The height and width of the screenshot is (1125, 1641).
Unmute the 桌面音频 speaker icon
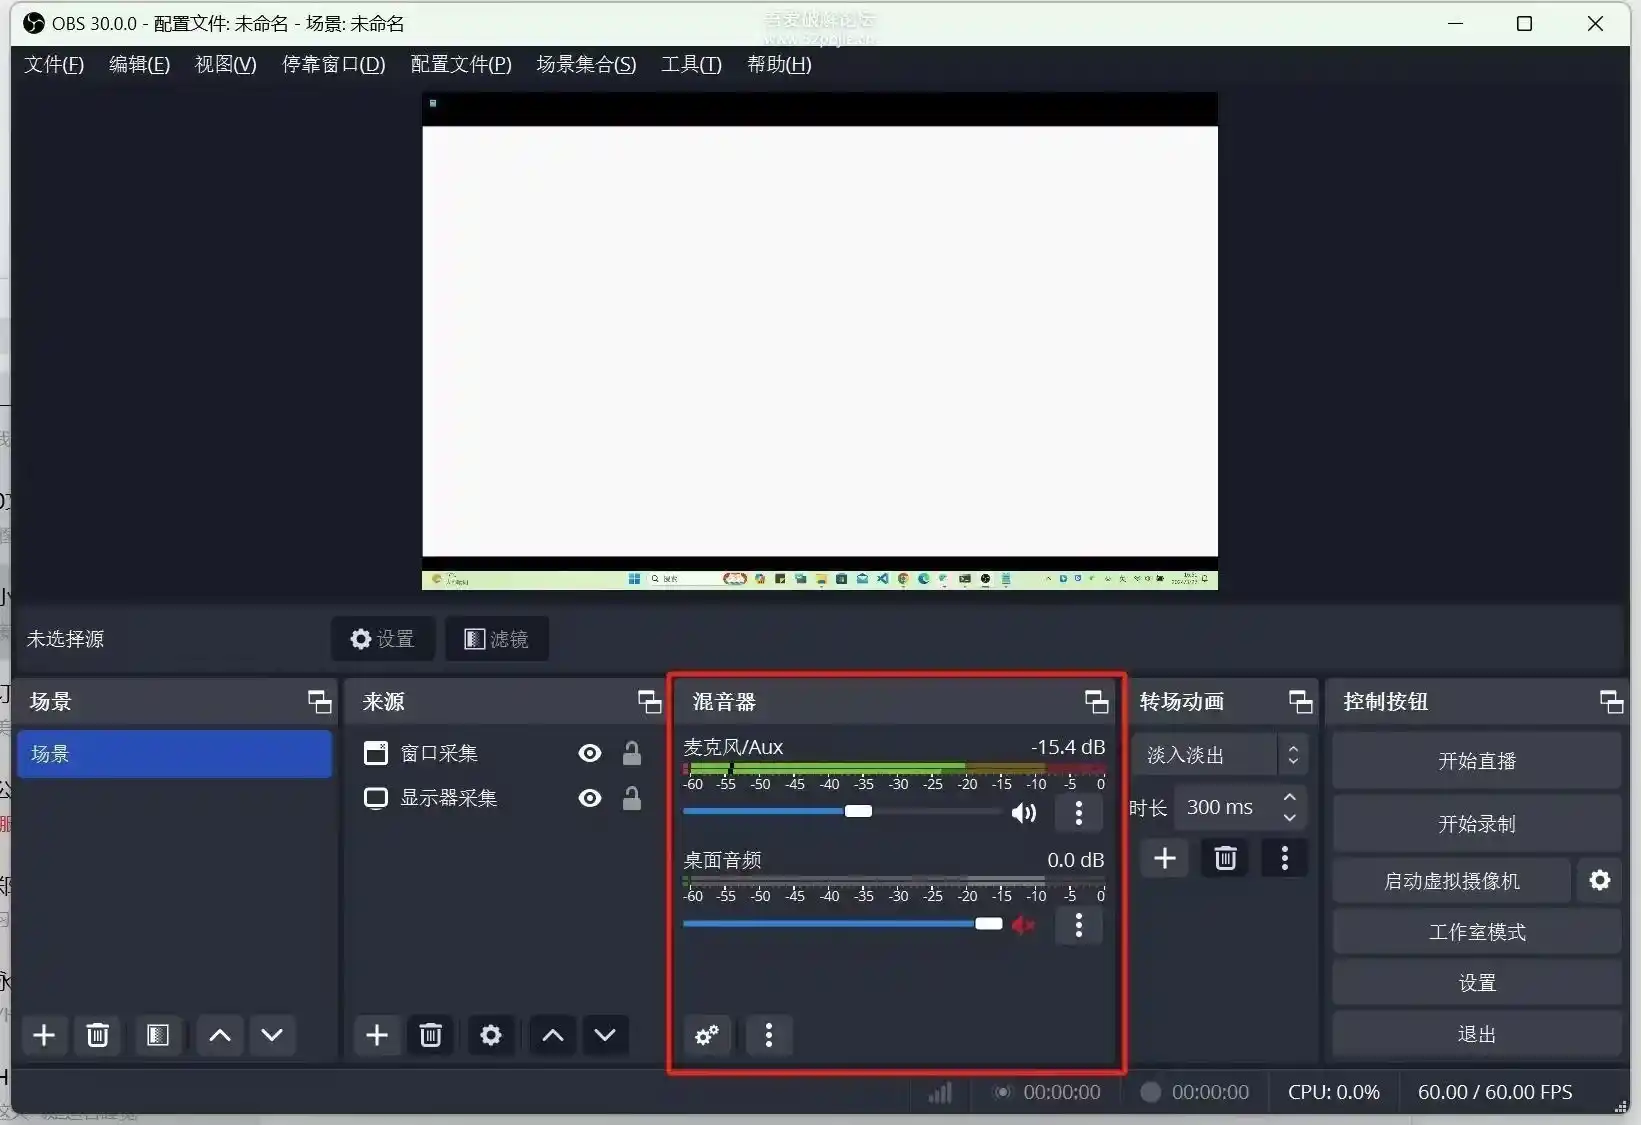point(1024,924)
